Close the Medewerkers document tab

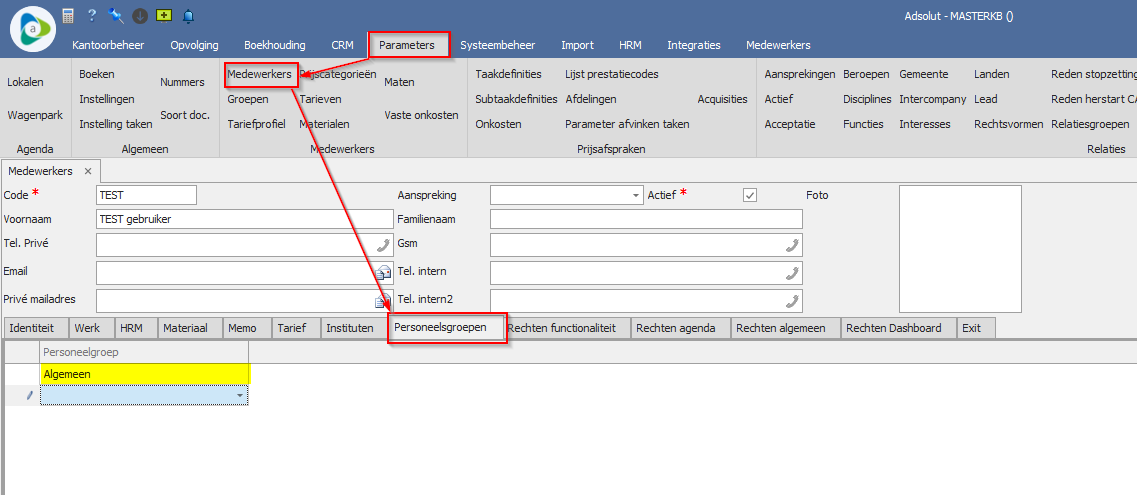pyautogui.click(x=88, y=171)
